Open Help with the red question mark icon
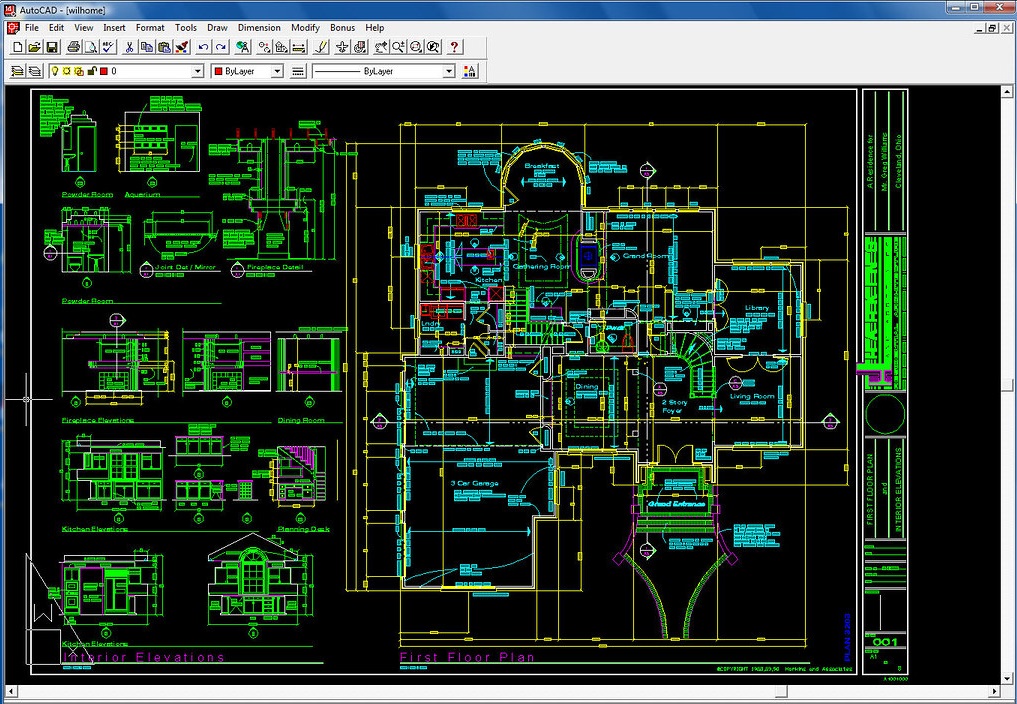Screen dimensions: 1017x704 pos(454,47)
